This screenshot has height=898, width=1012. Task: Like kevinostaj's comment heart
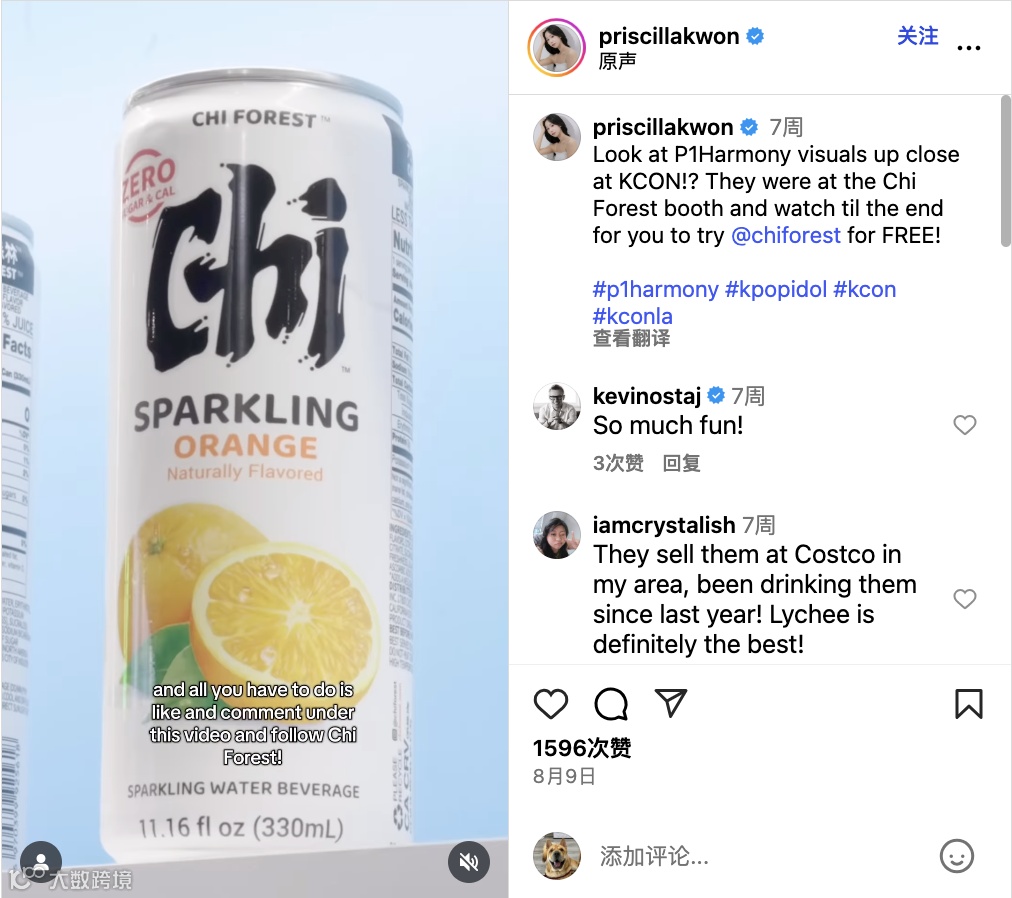(965, 425)
